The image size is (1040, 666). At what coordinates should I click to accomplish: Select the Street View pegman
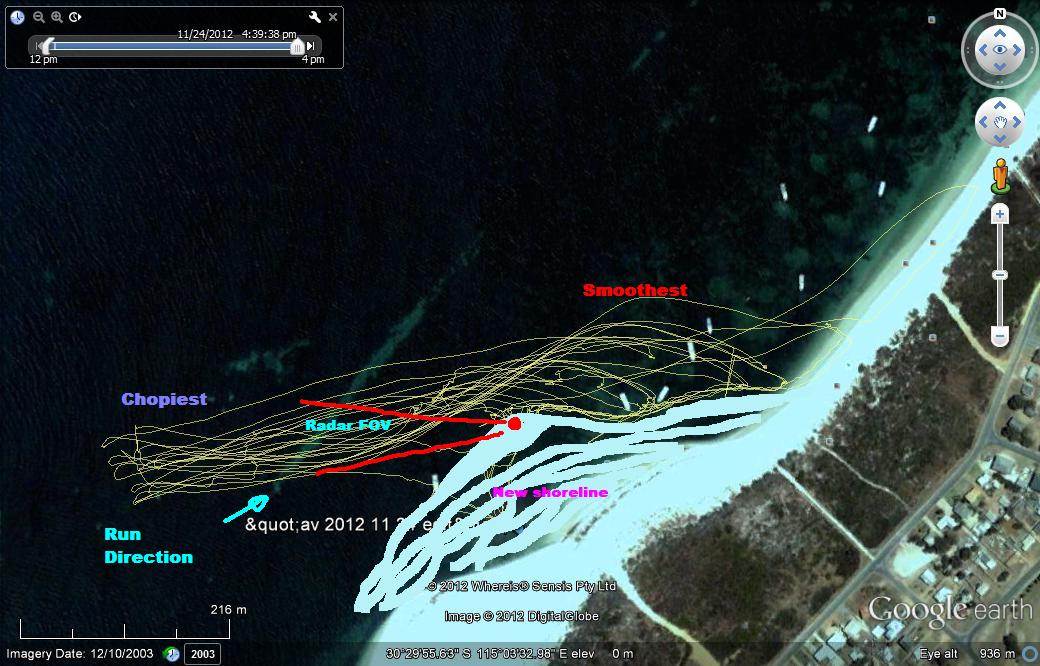[x=999, y=176]
